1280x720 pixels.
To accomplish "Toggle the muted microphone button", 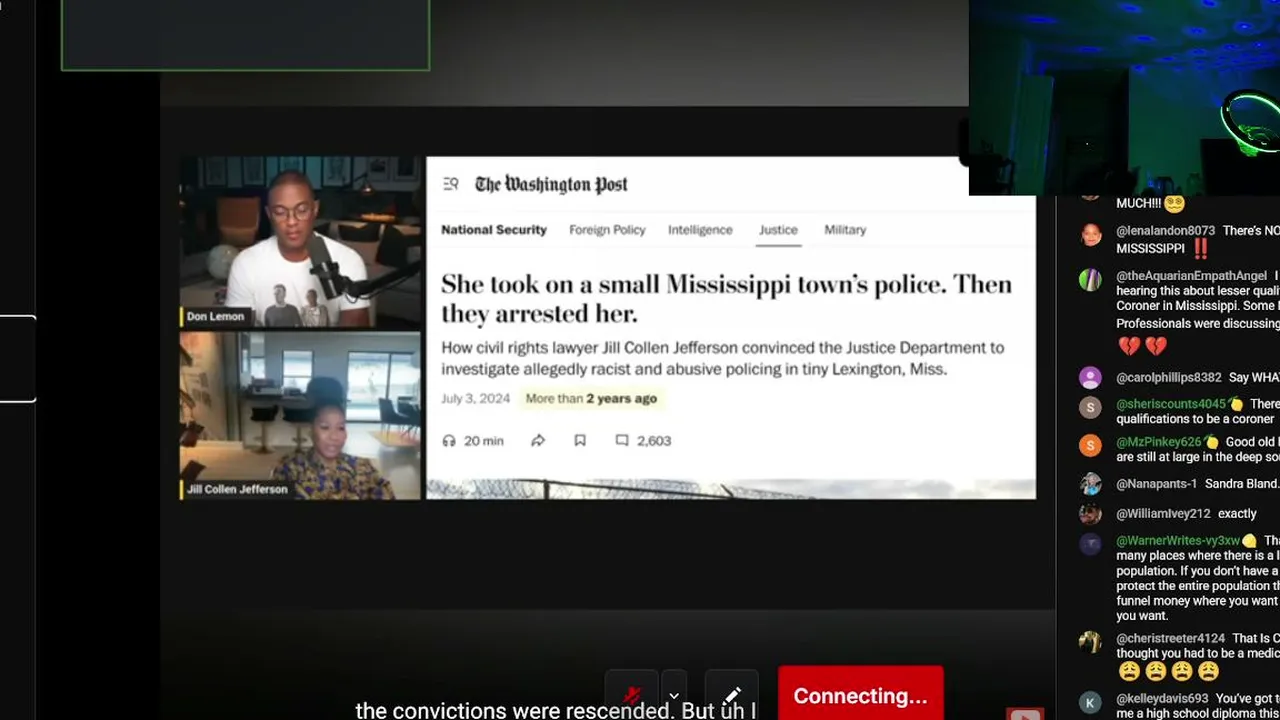I will [x=632, y=695].
